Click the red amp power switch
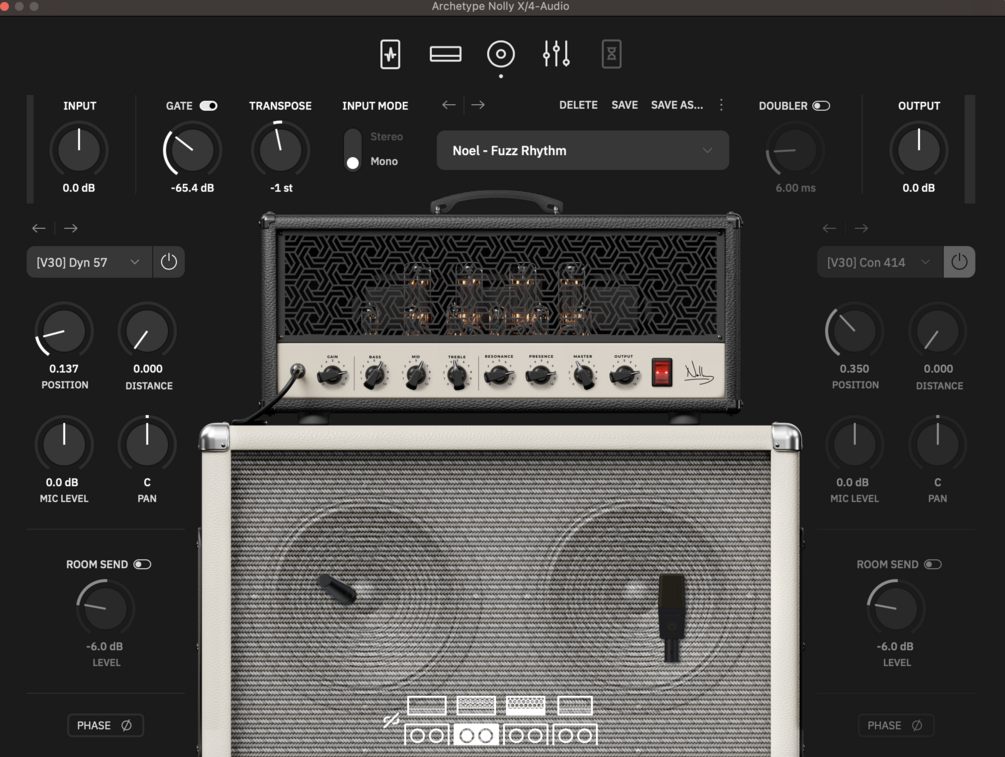 [661, 372]
